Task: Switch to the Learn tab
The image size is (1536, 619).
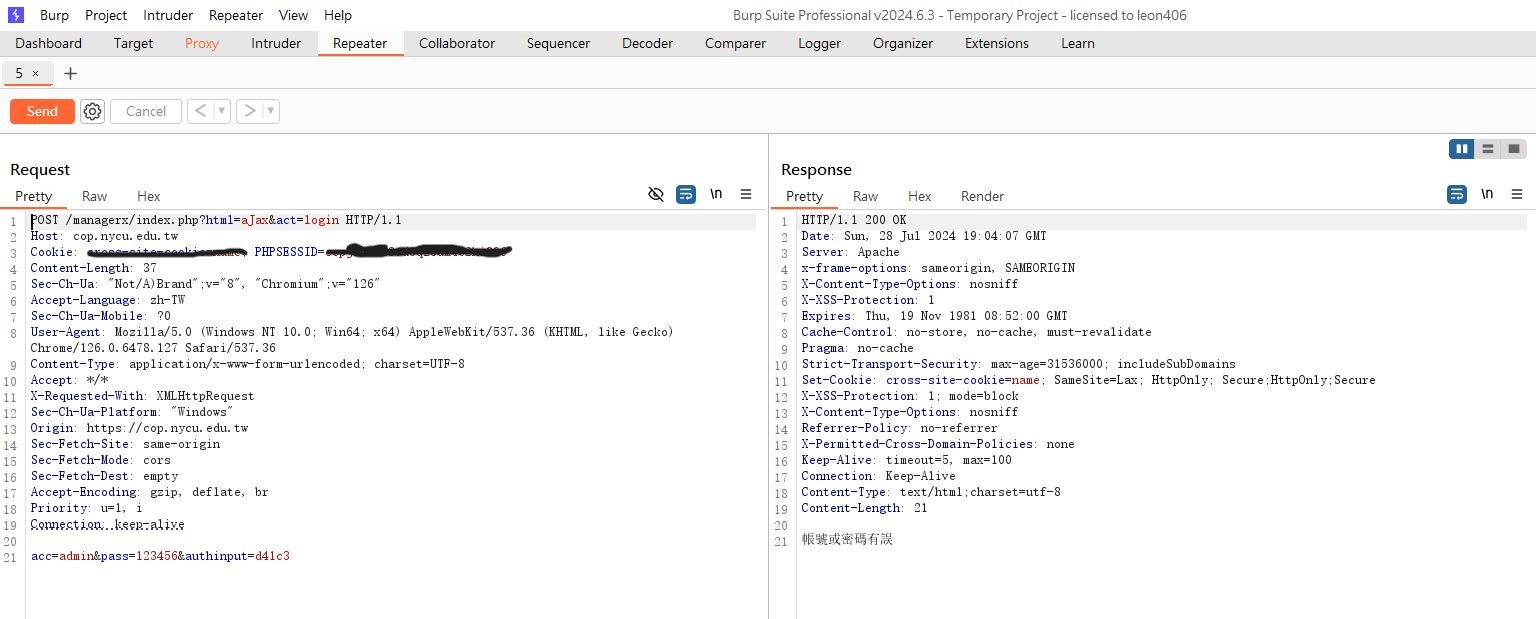Action: tap(1078, 43)
